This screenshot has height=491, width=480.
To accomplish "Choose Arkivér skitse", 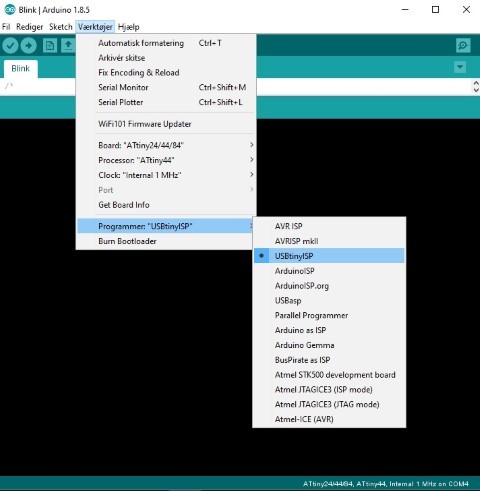I will 166,58.
